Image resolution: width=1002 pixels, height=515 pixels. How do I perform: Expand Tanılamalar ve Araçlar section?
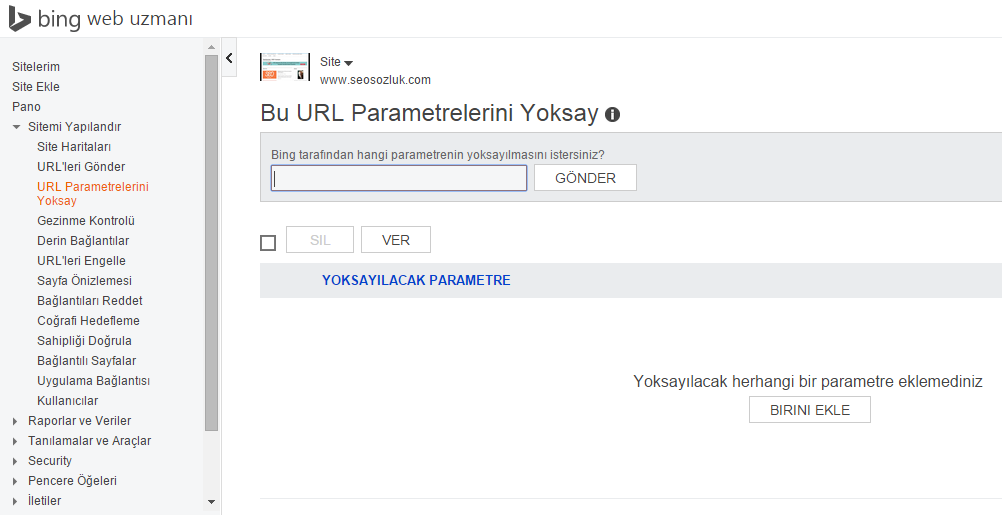point(16,441)
